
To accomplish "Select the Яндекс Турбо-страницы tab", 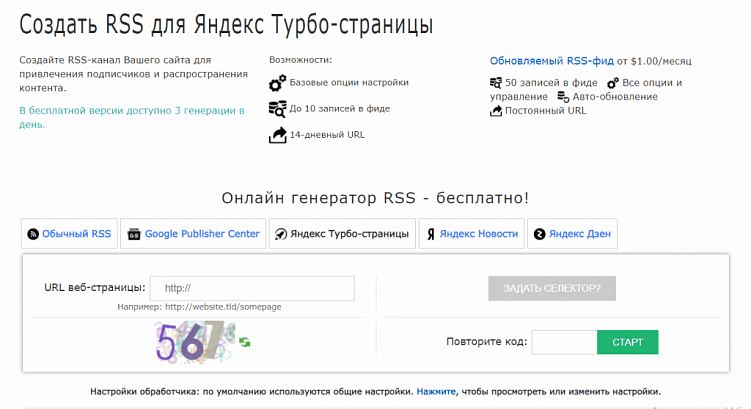I will click(342, 234).
